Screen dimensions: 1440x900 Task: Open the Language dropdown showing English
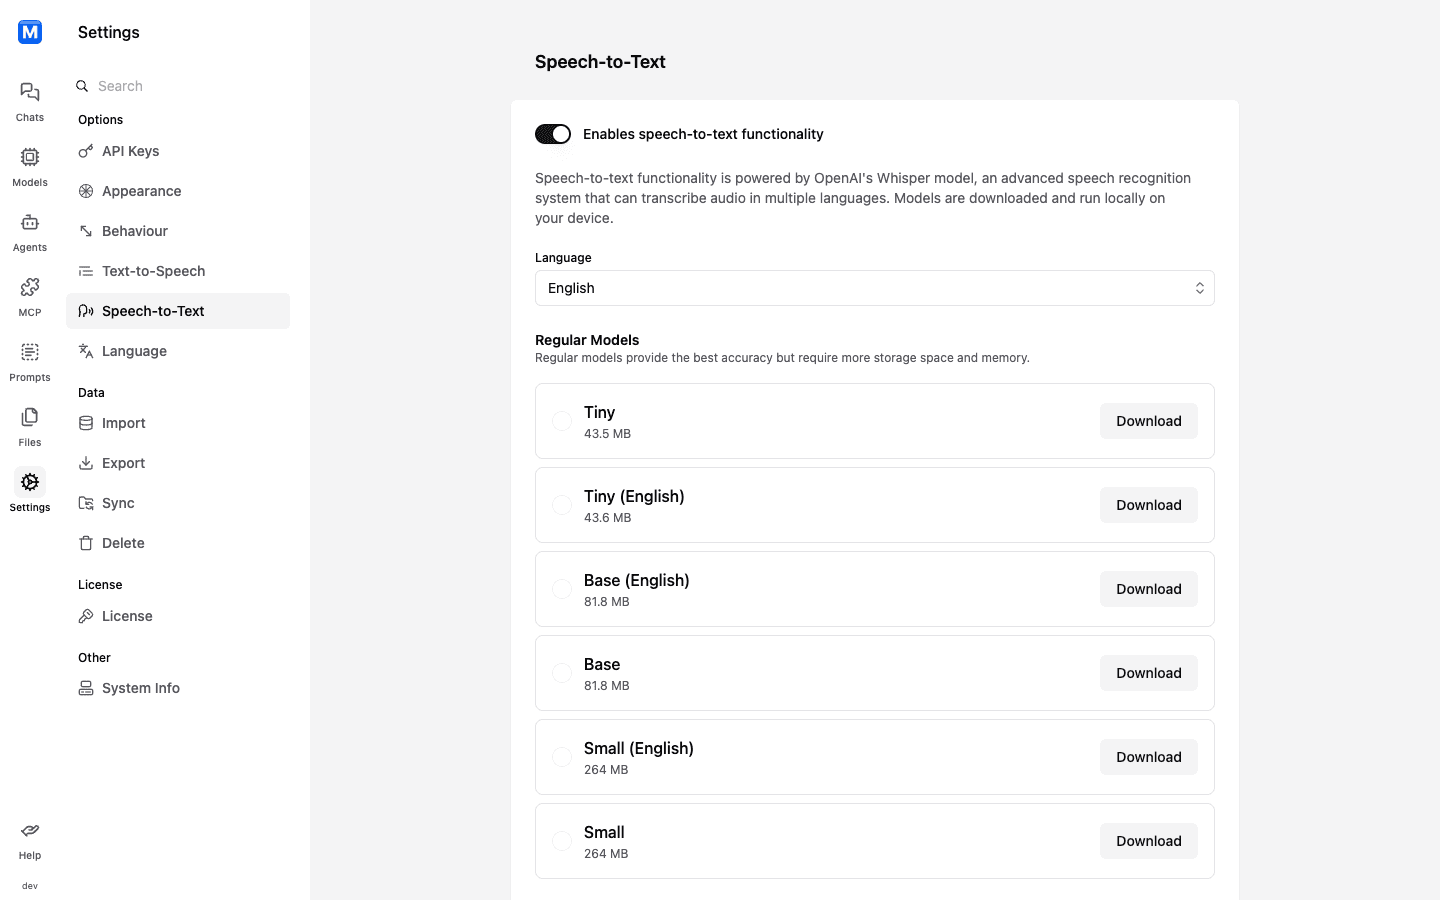(875, 288)
